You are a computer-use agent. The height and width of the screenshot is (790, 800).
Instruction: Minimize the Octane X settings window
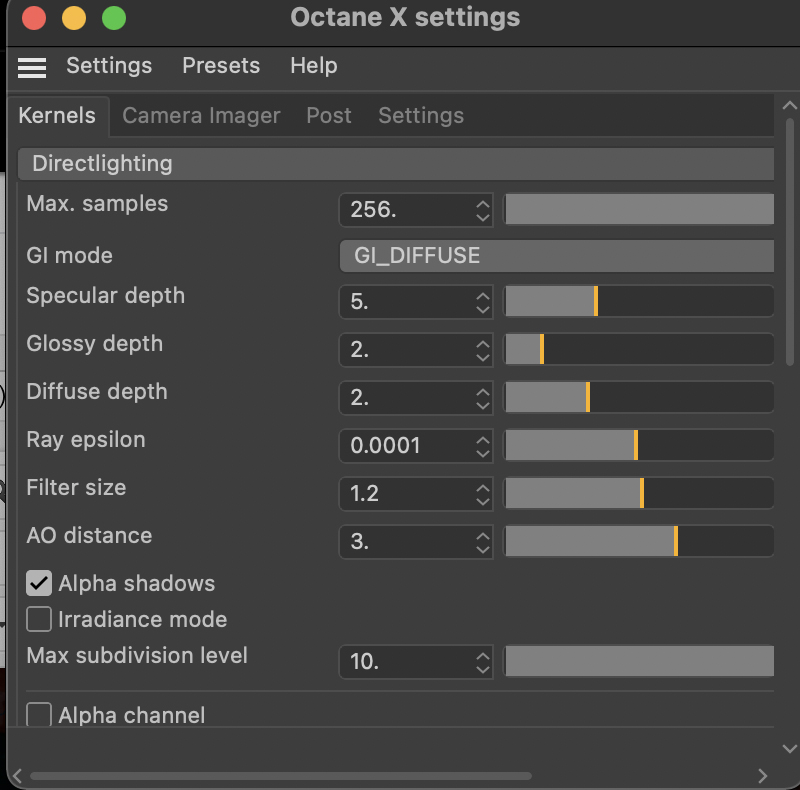click(x=74, y=18)
